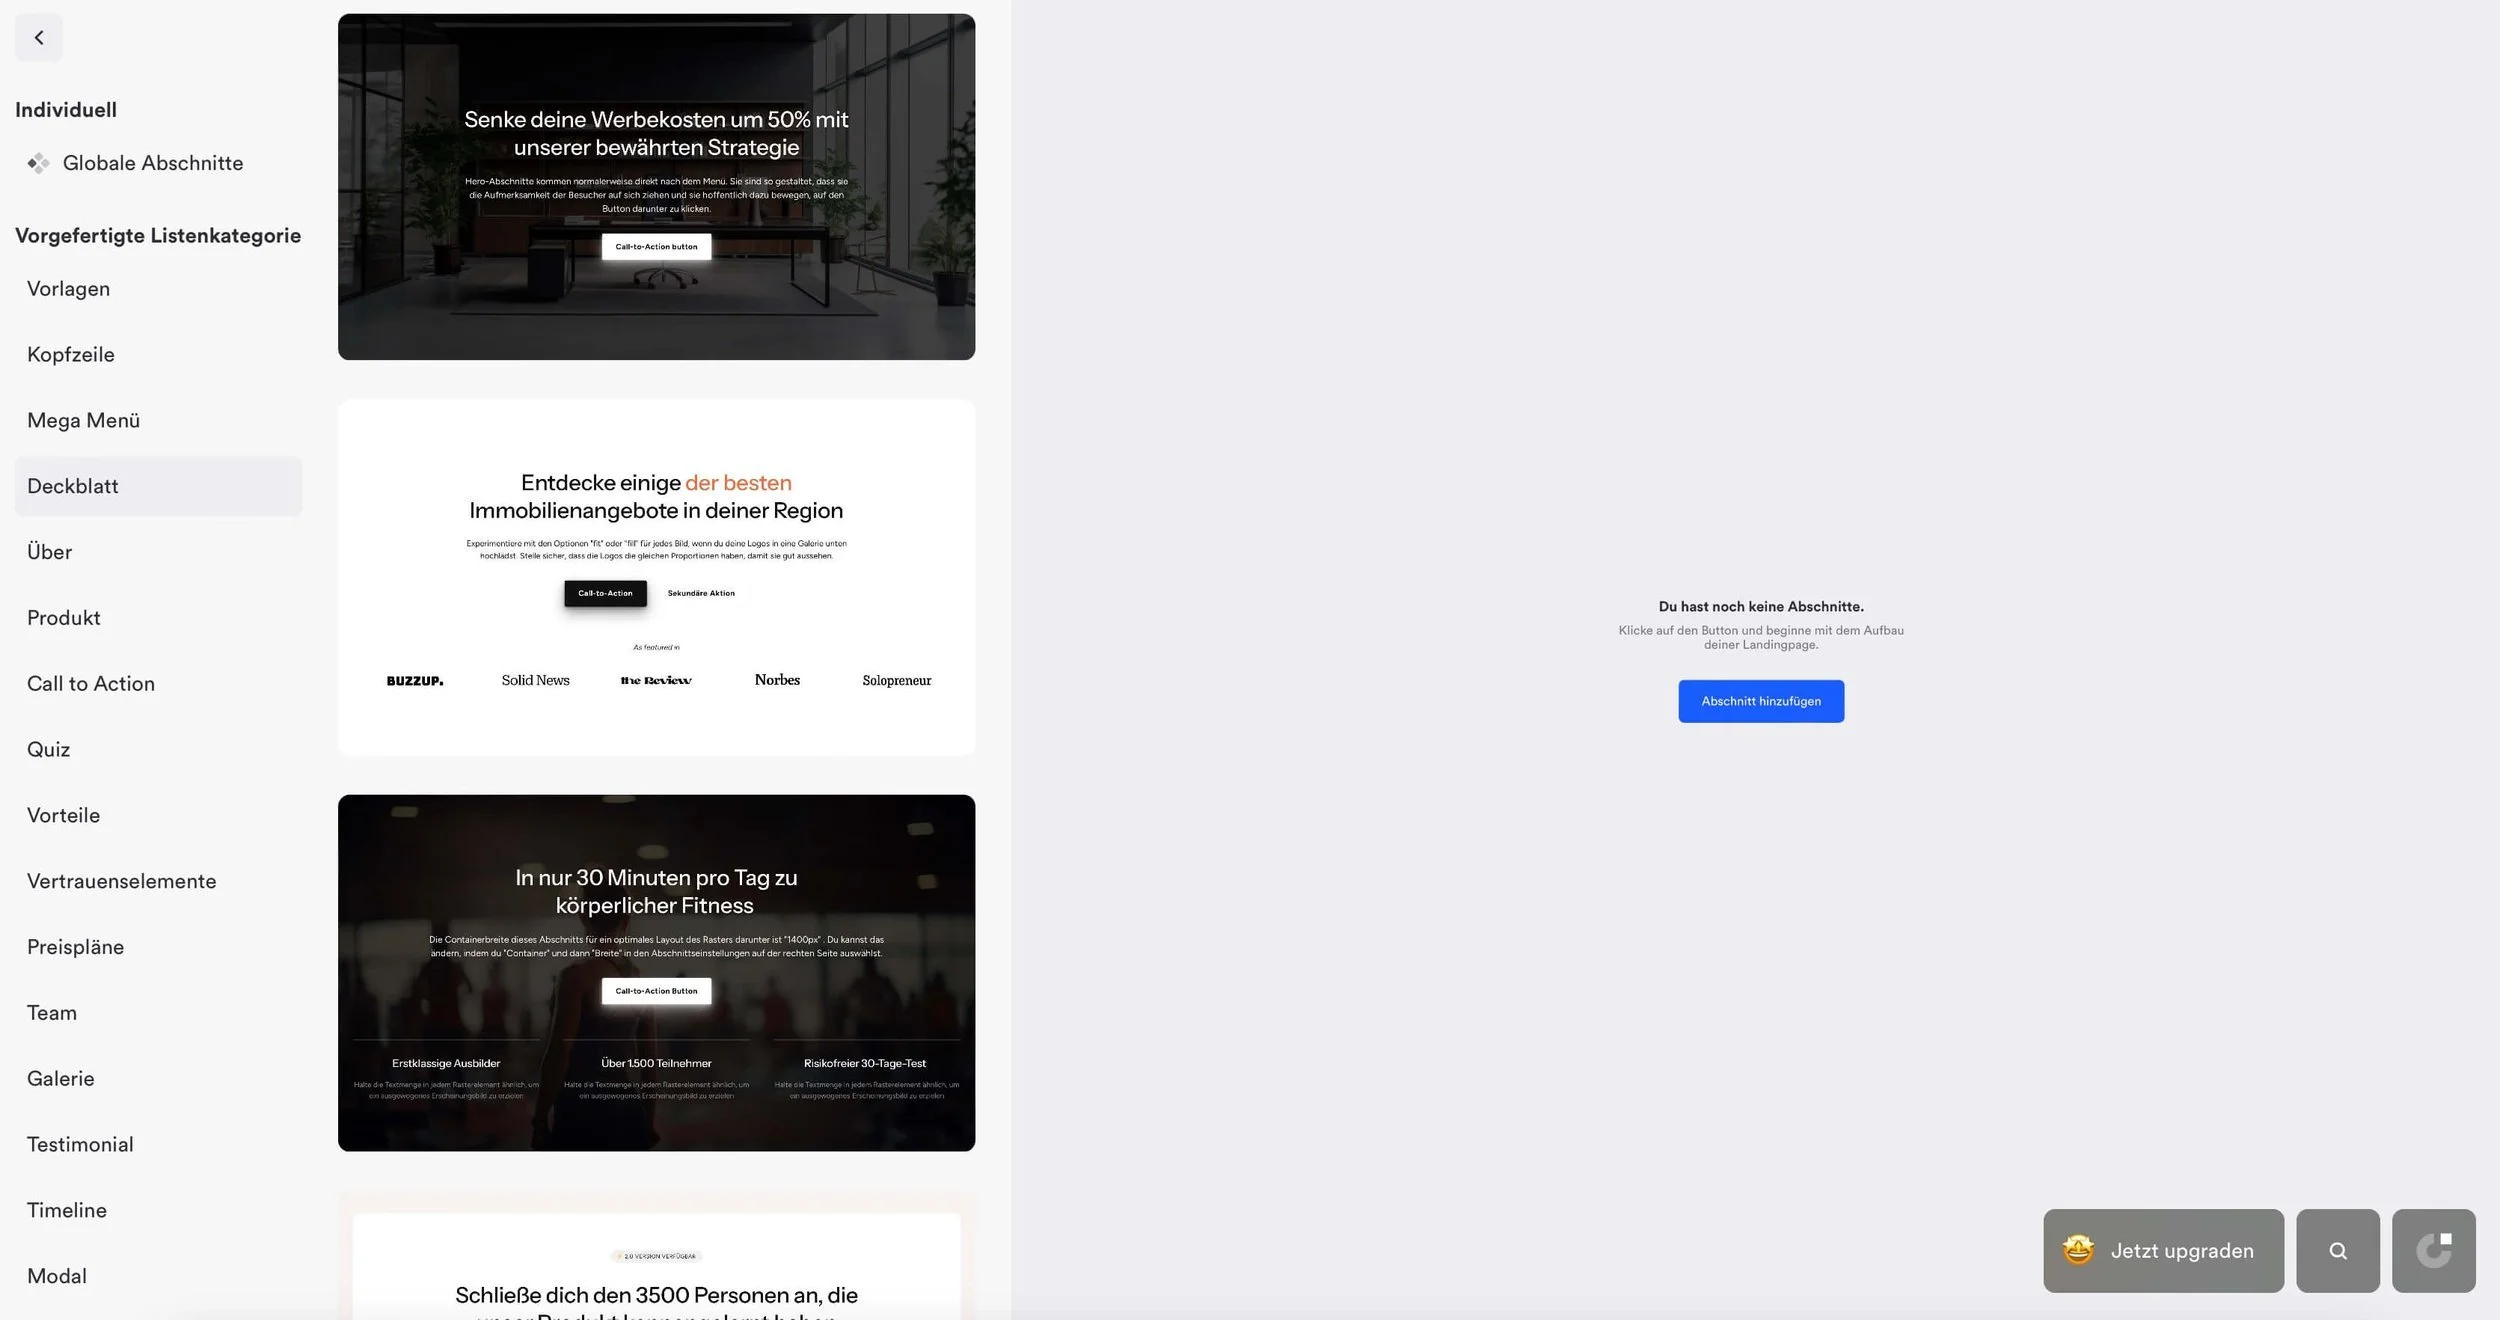Select the Fitness 30 Minuten hero template
2500x1320 pixels.
[656, 973]
